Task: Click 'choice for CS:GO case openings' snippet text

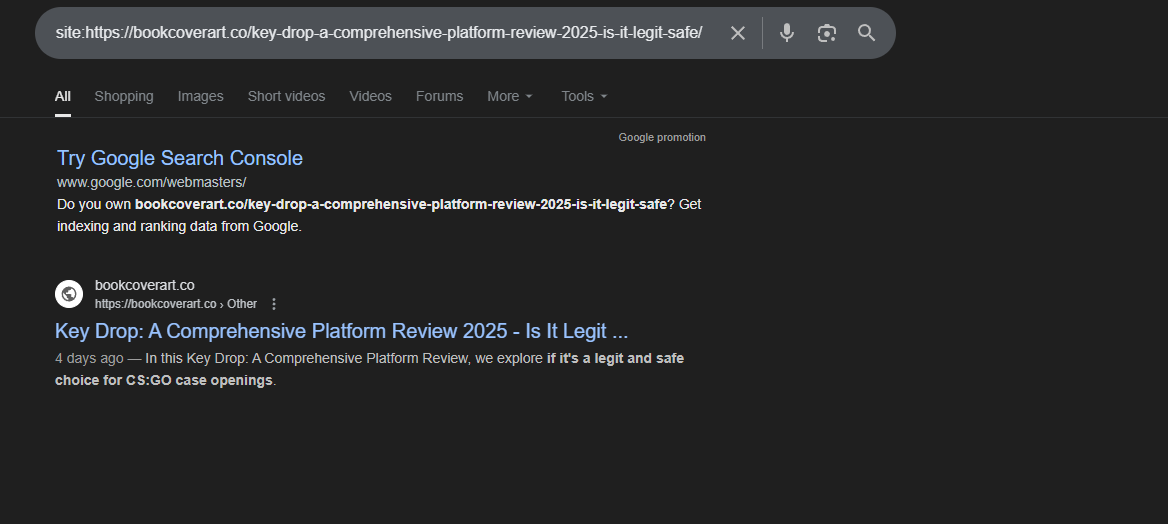Action: [164, 380]
